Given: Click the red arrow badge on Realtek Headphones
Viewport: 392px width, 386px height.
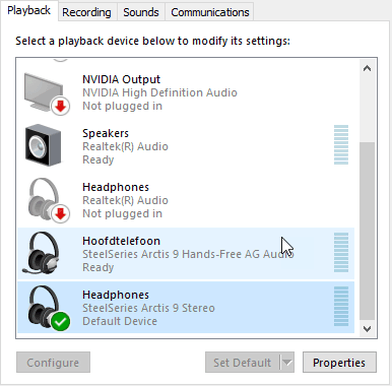Looking at the screenshot, I should pyautogui.click(x=60, y=214).
